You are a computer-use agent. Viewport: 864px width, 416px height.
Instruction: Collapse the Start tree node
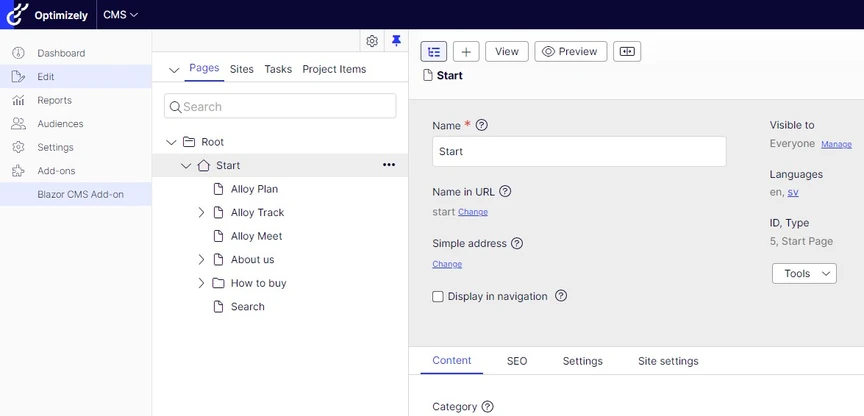[186, 166]
